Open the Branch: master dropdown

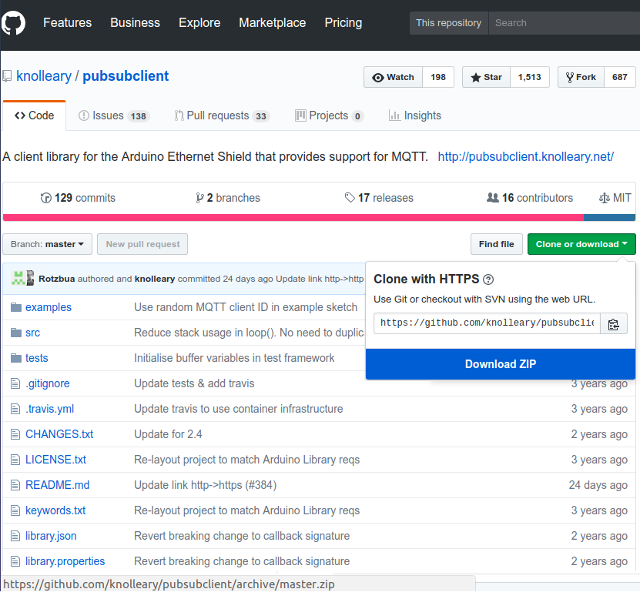[47, 244]
